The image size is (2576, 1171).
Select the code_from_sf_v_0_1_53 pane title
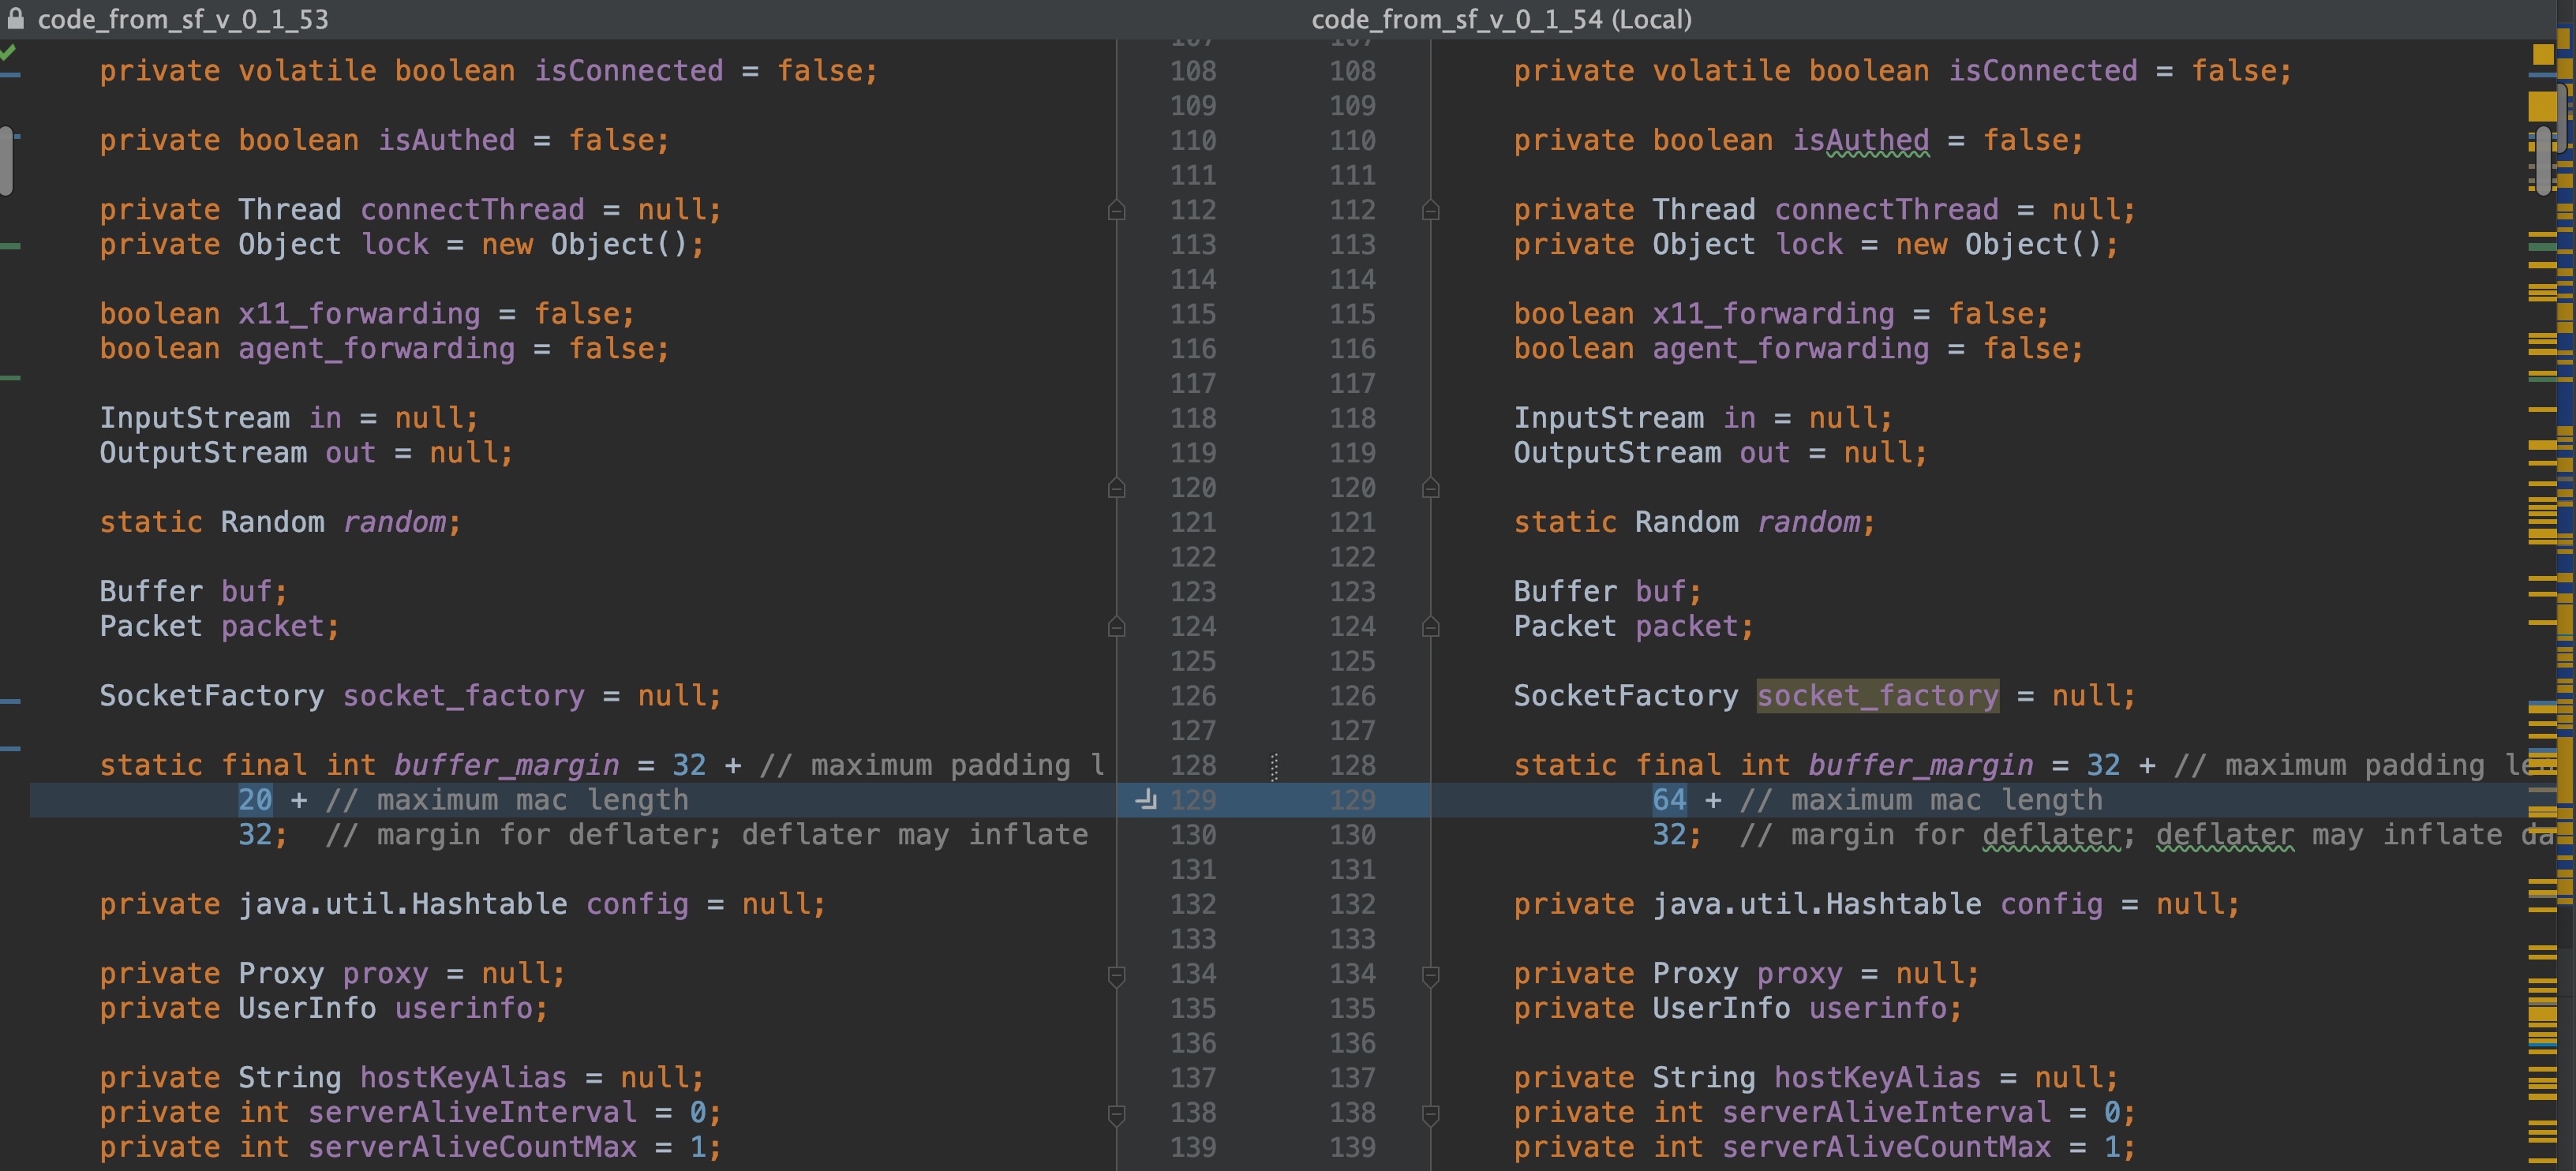coord(183,19)
